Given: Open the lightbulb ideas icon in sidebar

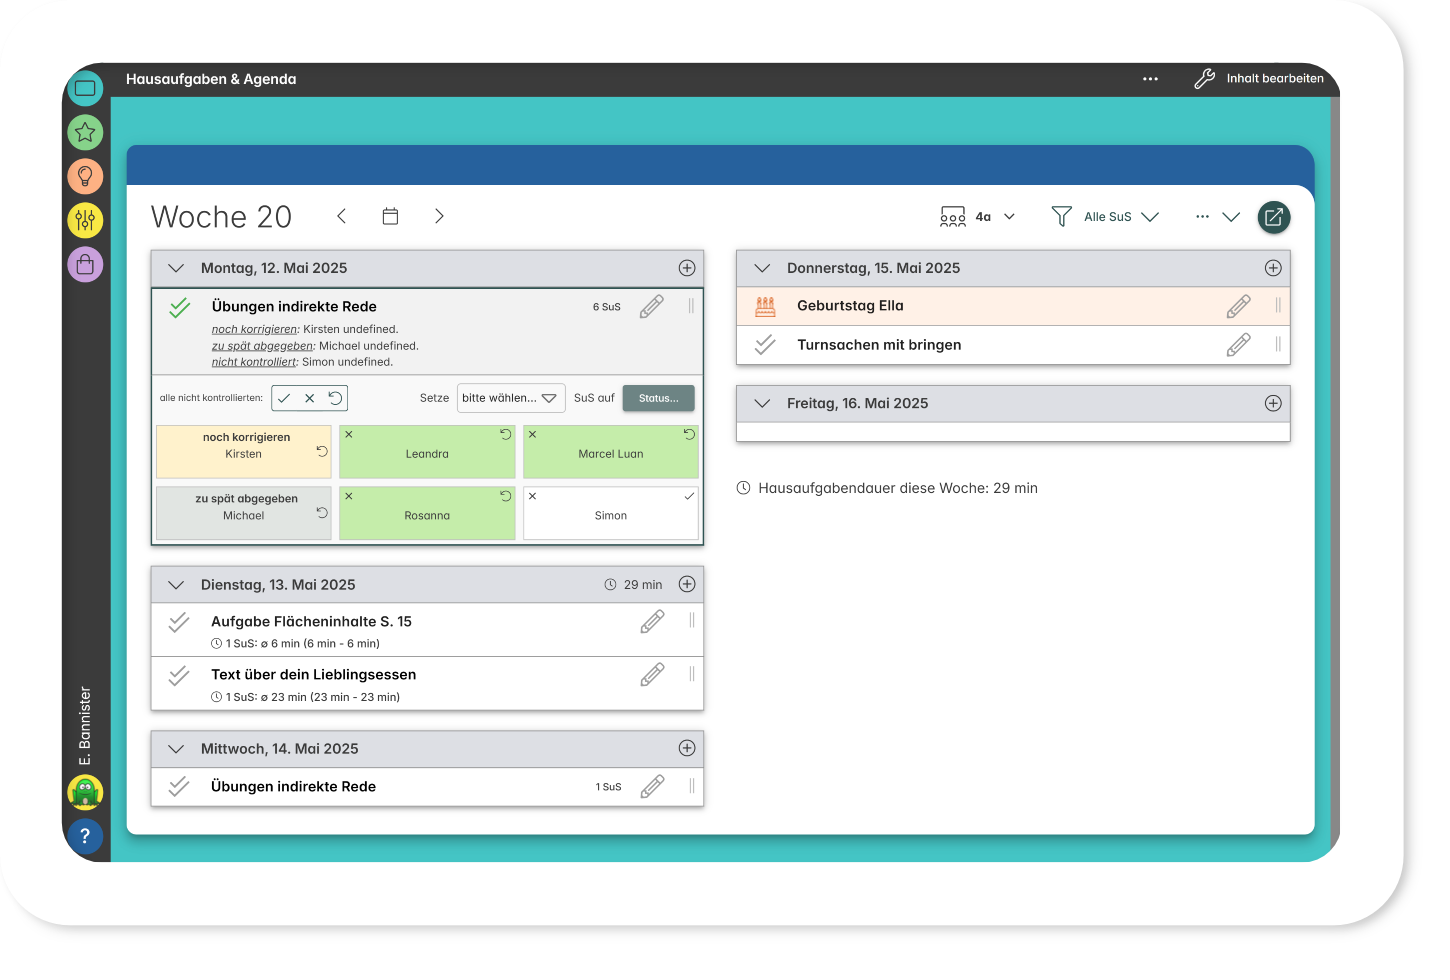Looking at the screenshot, I should [x=85, y=176].
